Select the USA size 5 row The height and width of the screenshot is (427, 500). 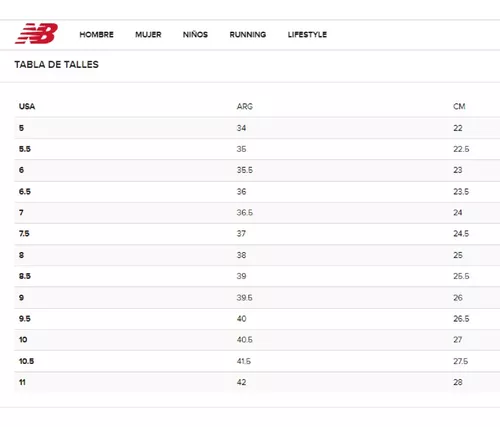pos(257,128)
